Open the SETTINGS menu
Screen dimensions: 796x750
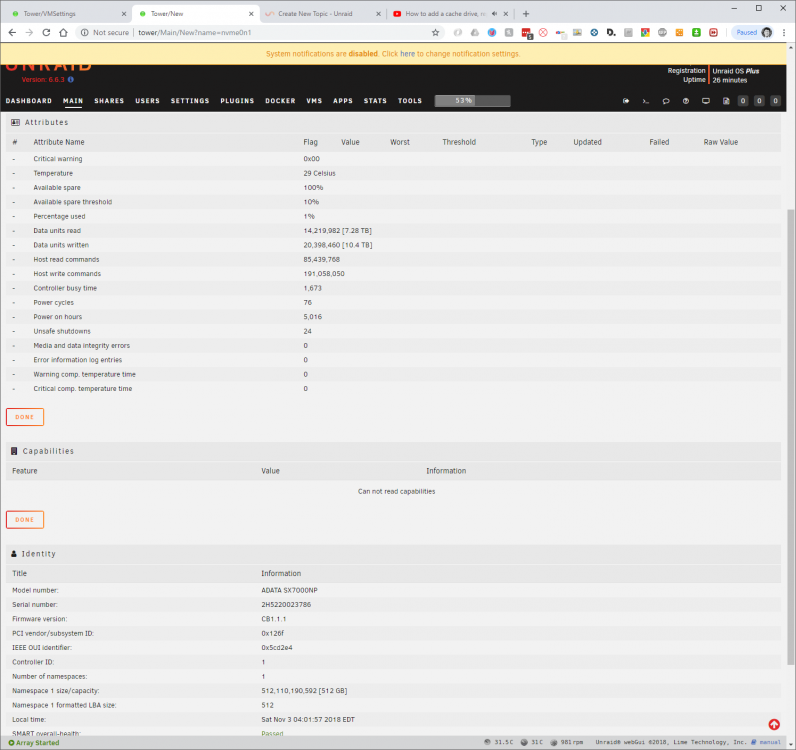[190, 101]
